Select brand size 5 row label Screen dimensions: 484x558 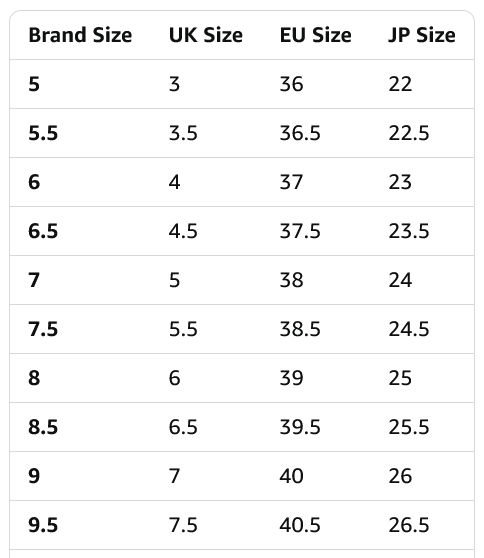tap(34, 84)
